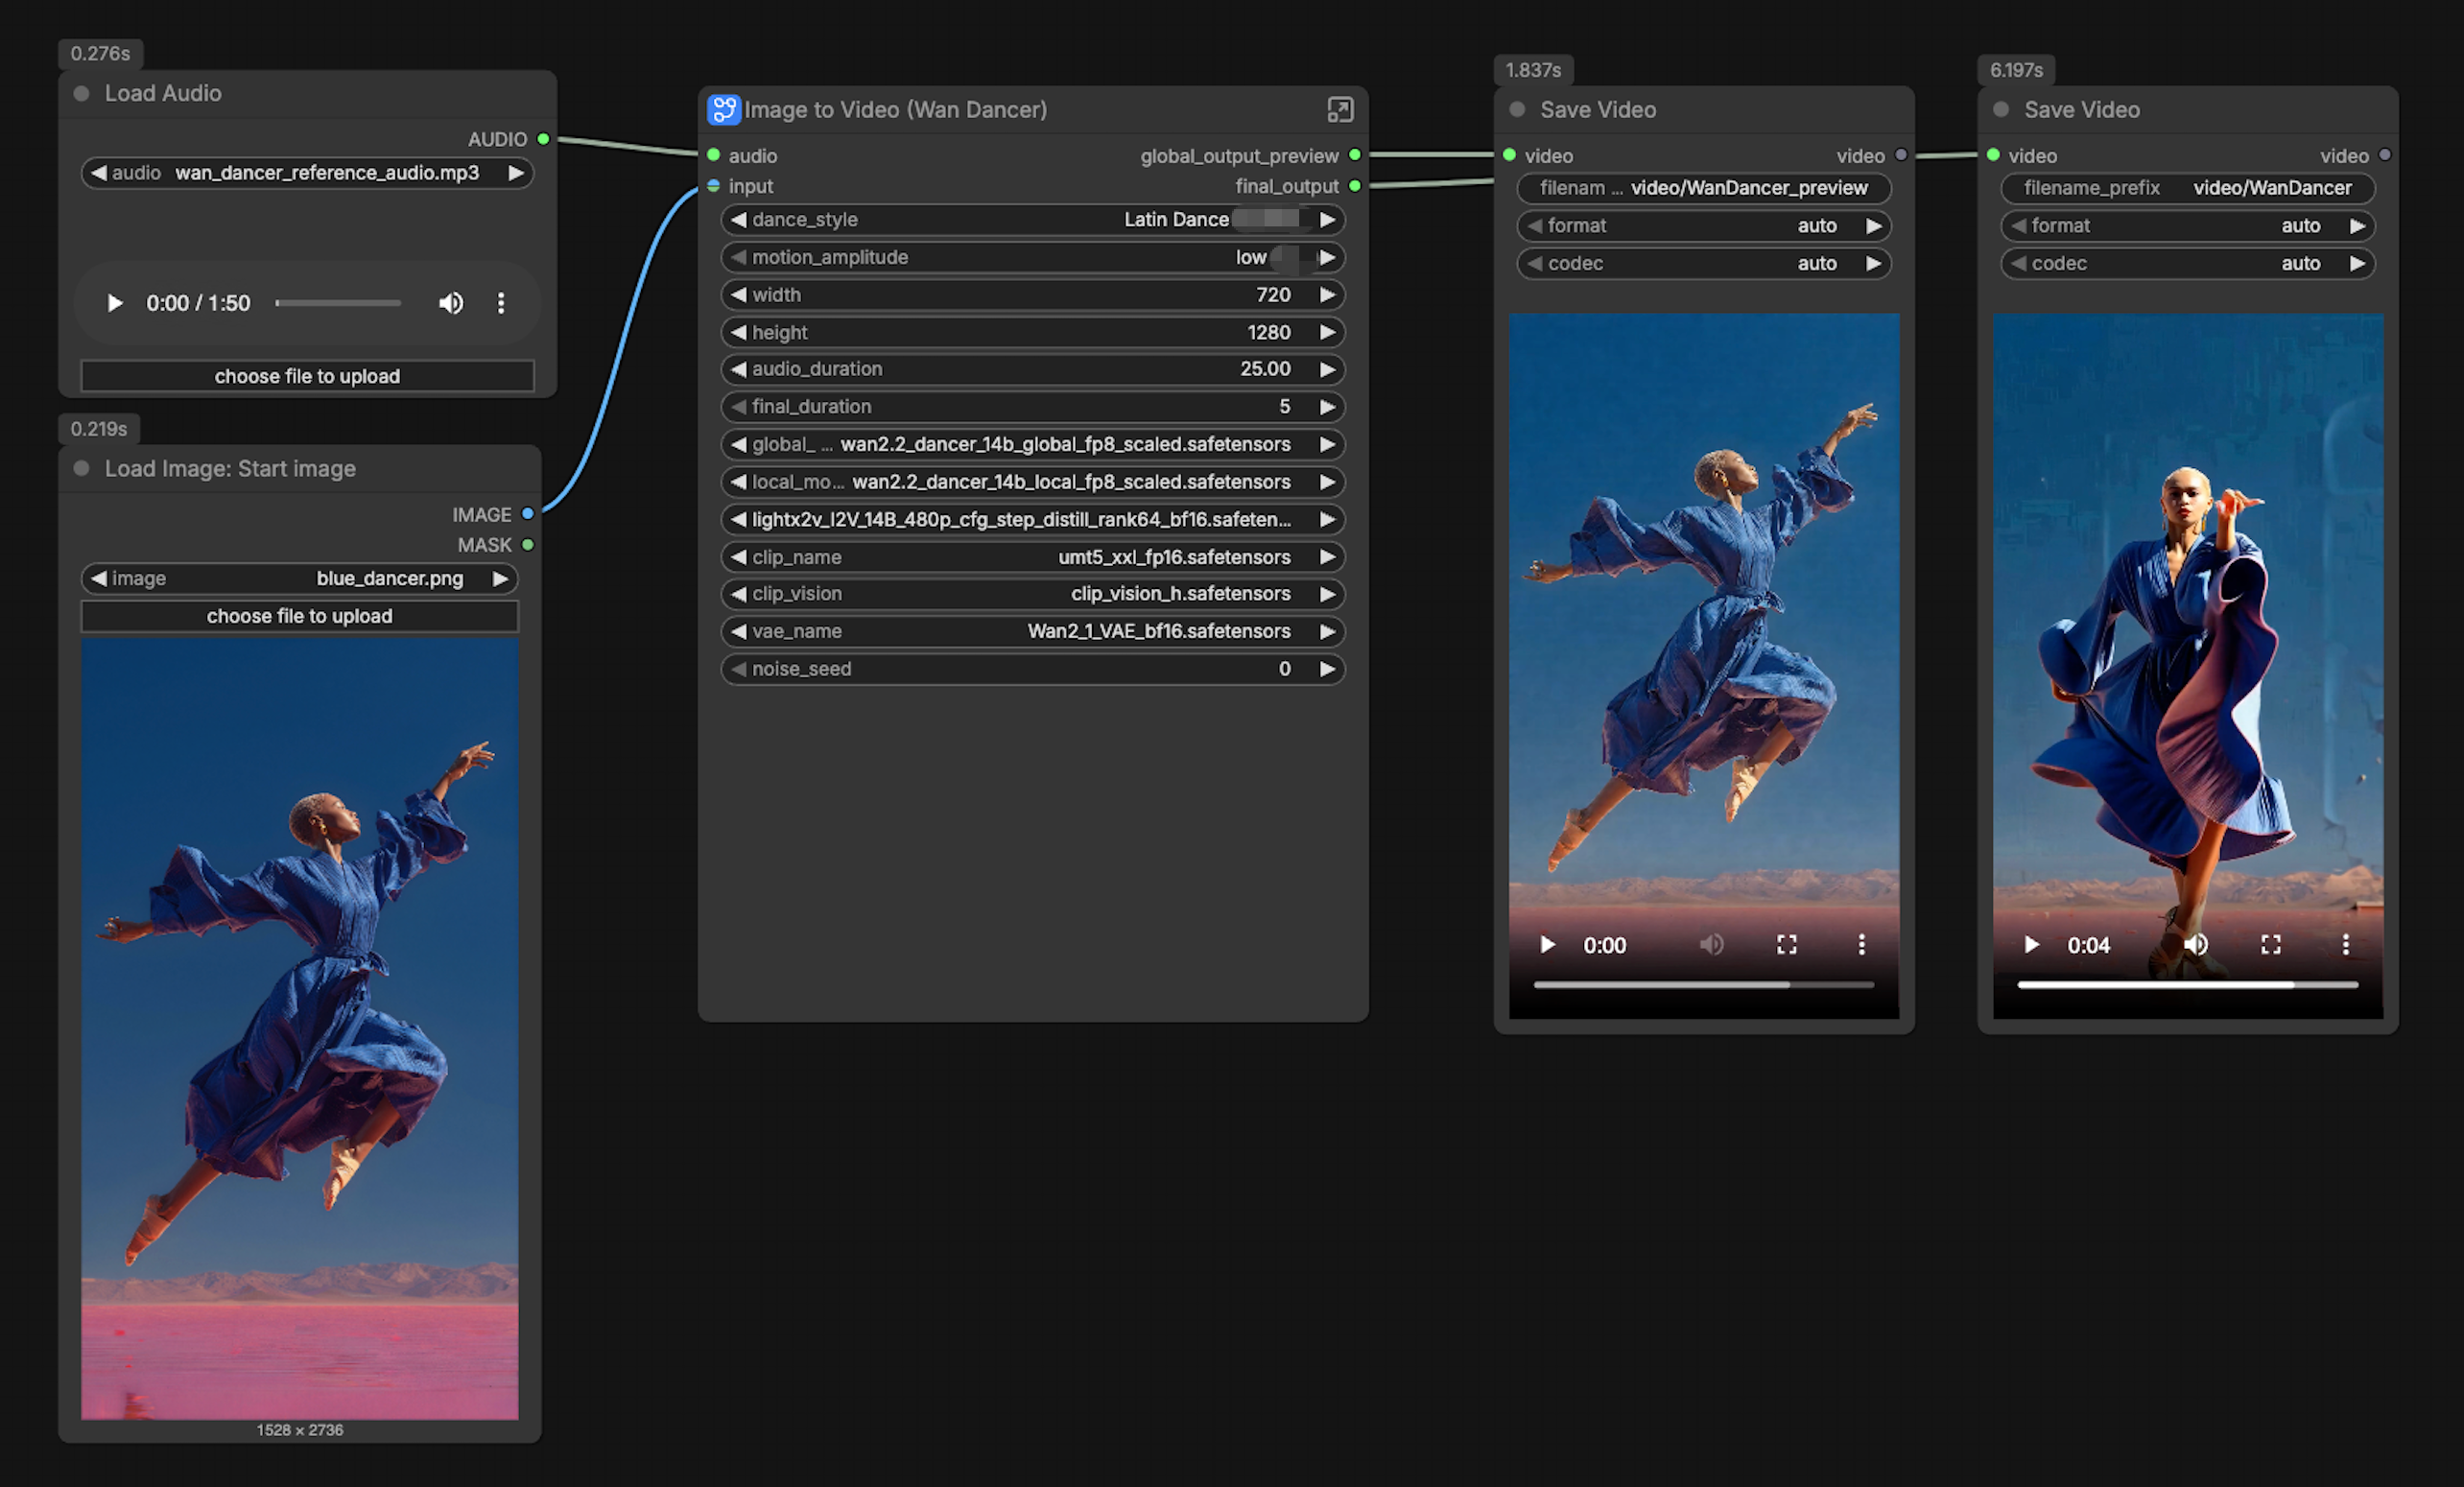Click choose file to upload in Load Audio
Screen dimensions: 2464x1487
coord(307,376)
